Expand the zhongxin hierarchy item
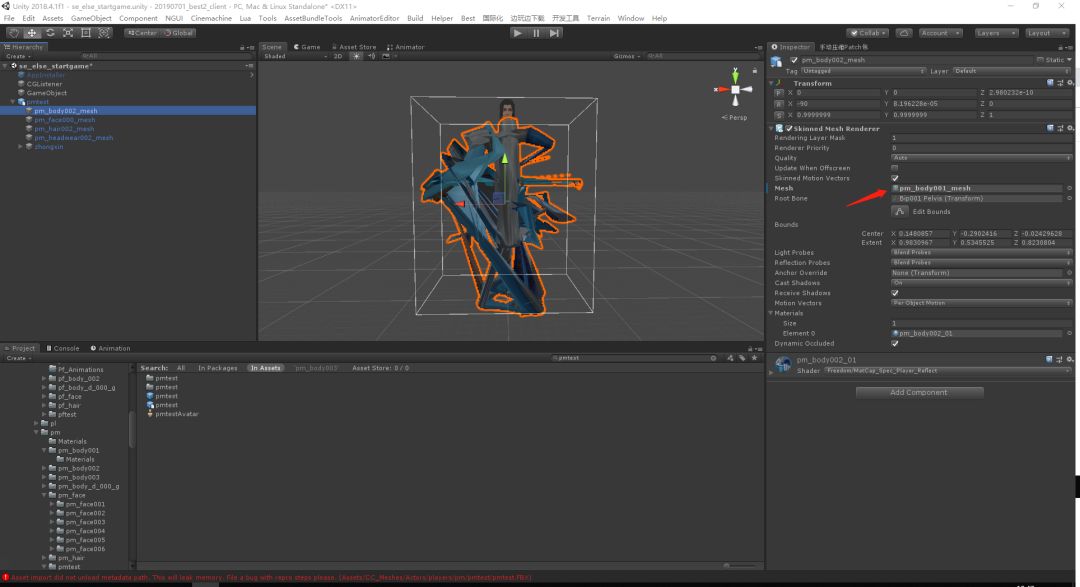This screenshot has width=1080, height=587. 21,146
